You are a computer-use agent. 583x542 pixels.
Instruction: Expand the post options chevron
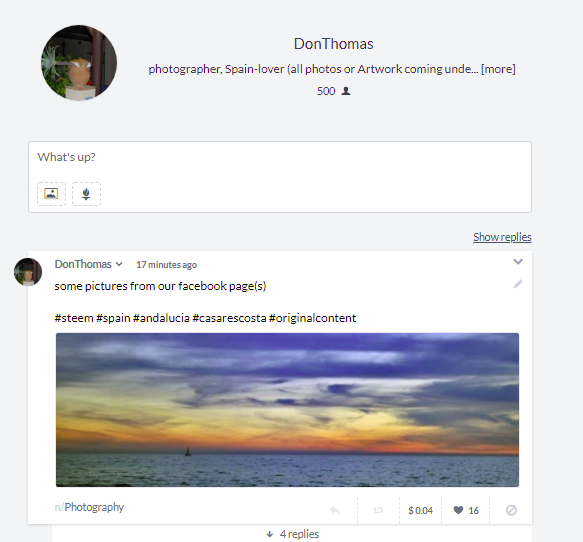(x=518, y=262)
